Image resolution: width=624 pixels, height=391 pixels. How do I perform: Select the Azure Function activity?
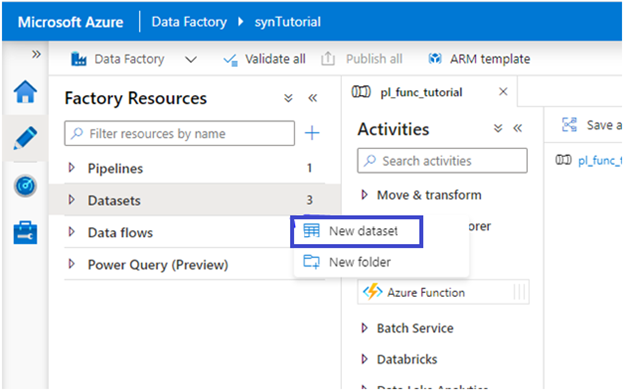tap(443, 292)
